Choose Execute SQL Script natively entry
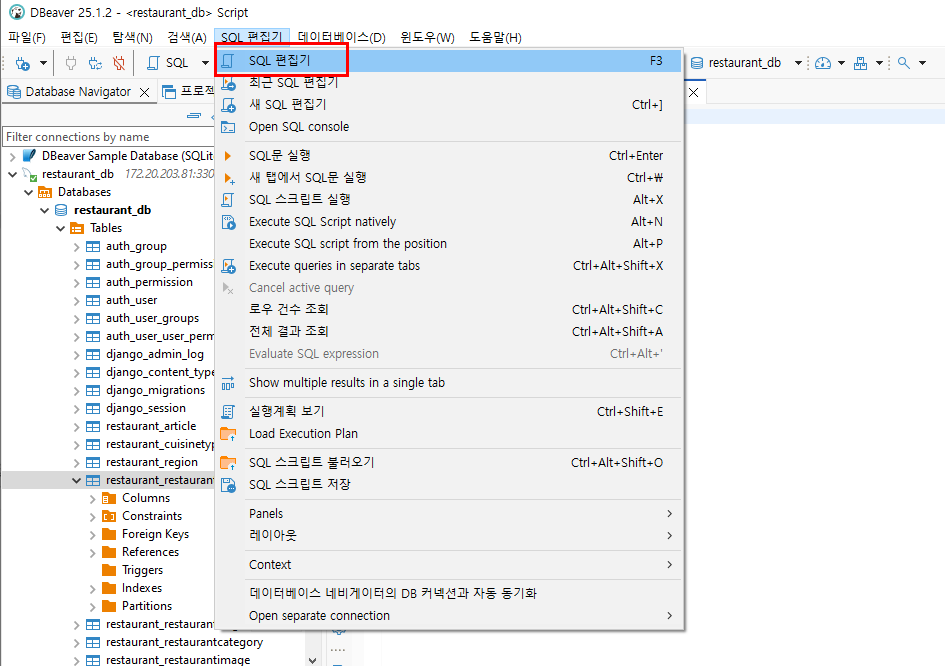Image resolution: width=945 pixels, height=666 pixels. pyautogui.click(x=450, y=222)
